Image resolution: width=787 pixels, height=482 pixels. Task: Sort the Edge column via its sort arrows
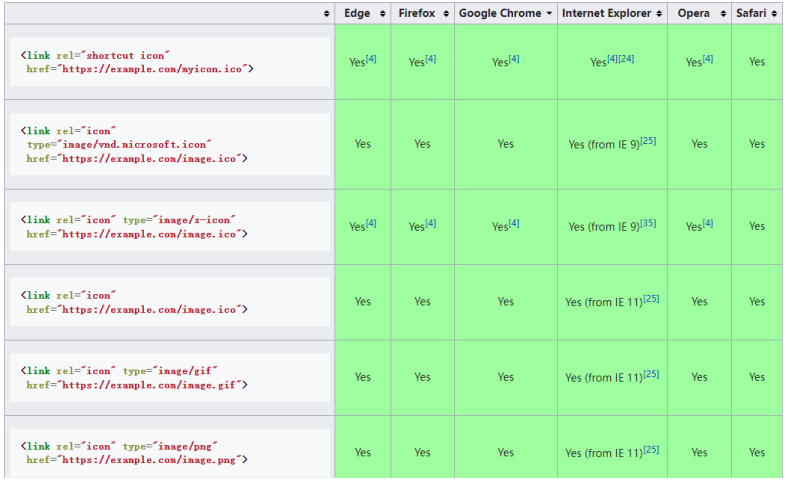pyautogui.click(x=382, y=14)
